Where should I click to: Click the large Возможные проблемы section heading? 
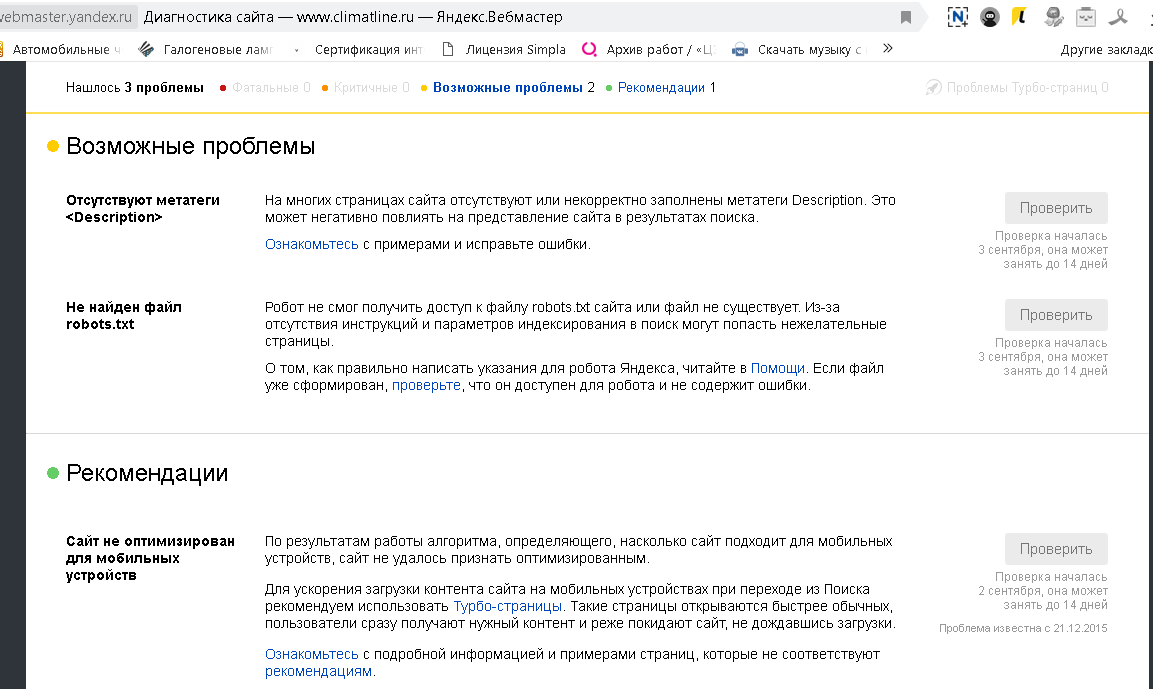[x=190, y=146]
